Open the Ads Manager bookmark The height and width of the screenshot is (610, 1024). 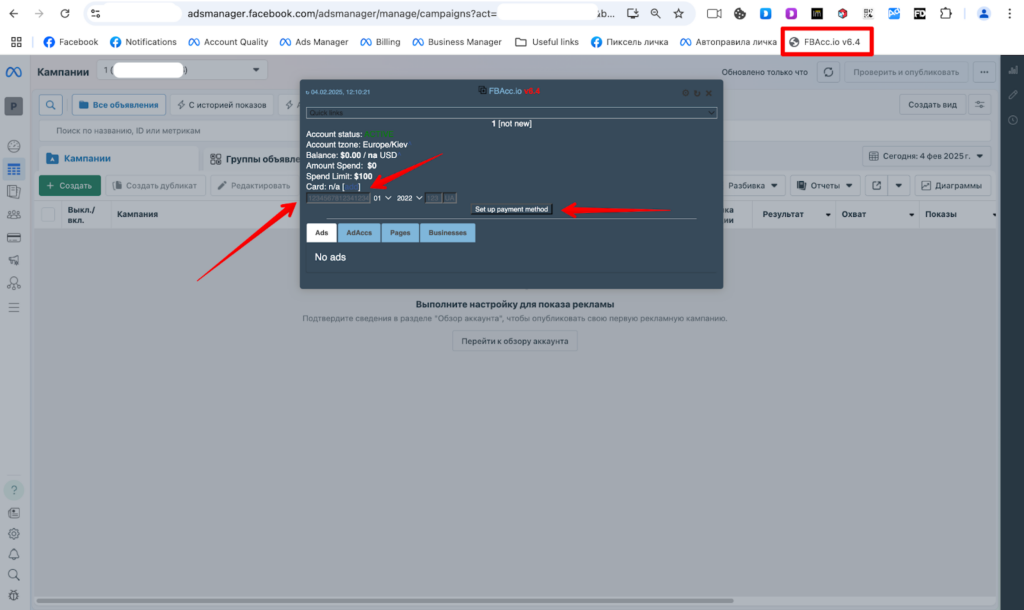click(x=314, y=42)
